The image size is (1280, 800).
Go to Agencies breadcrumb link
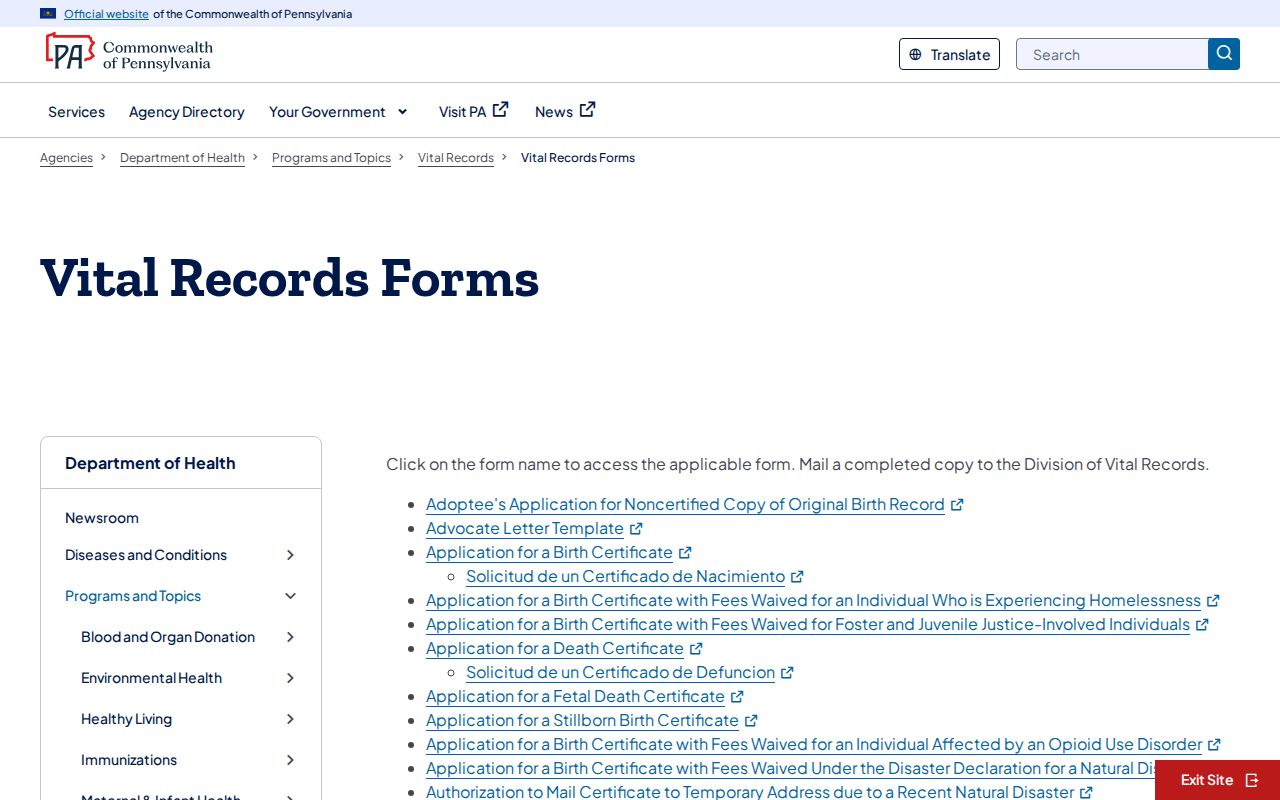(66, 158)
